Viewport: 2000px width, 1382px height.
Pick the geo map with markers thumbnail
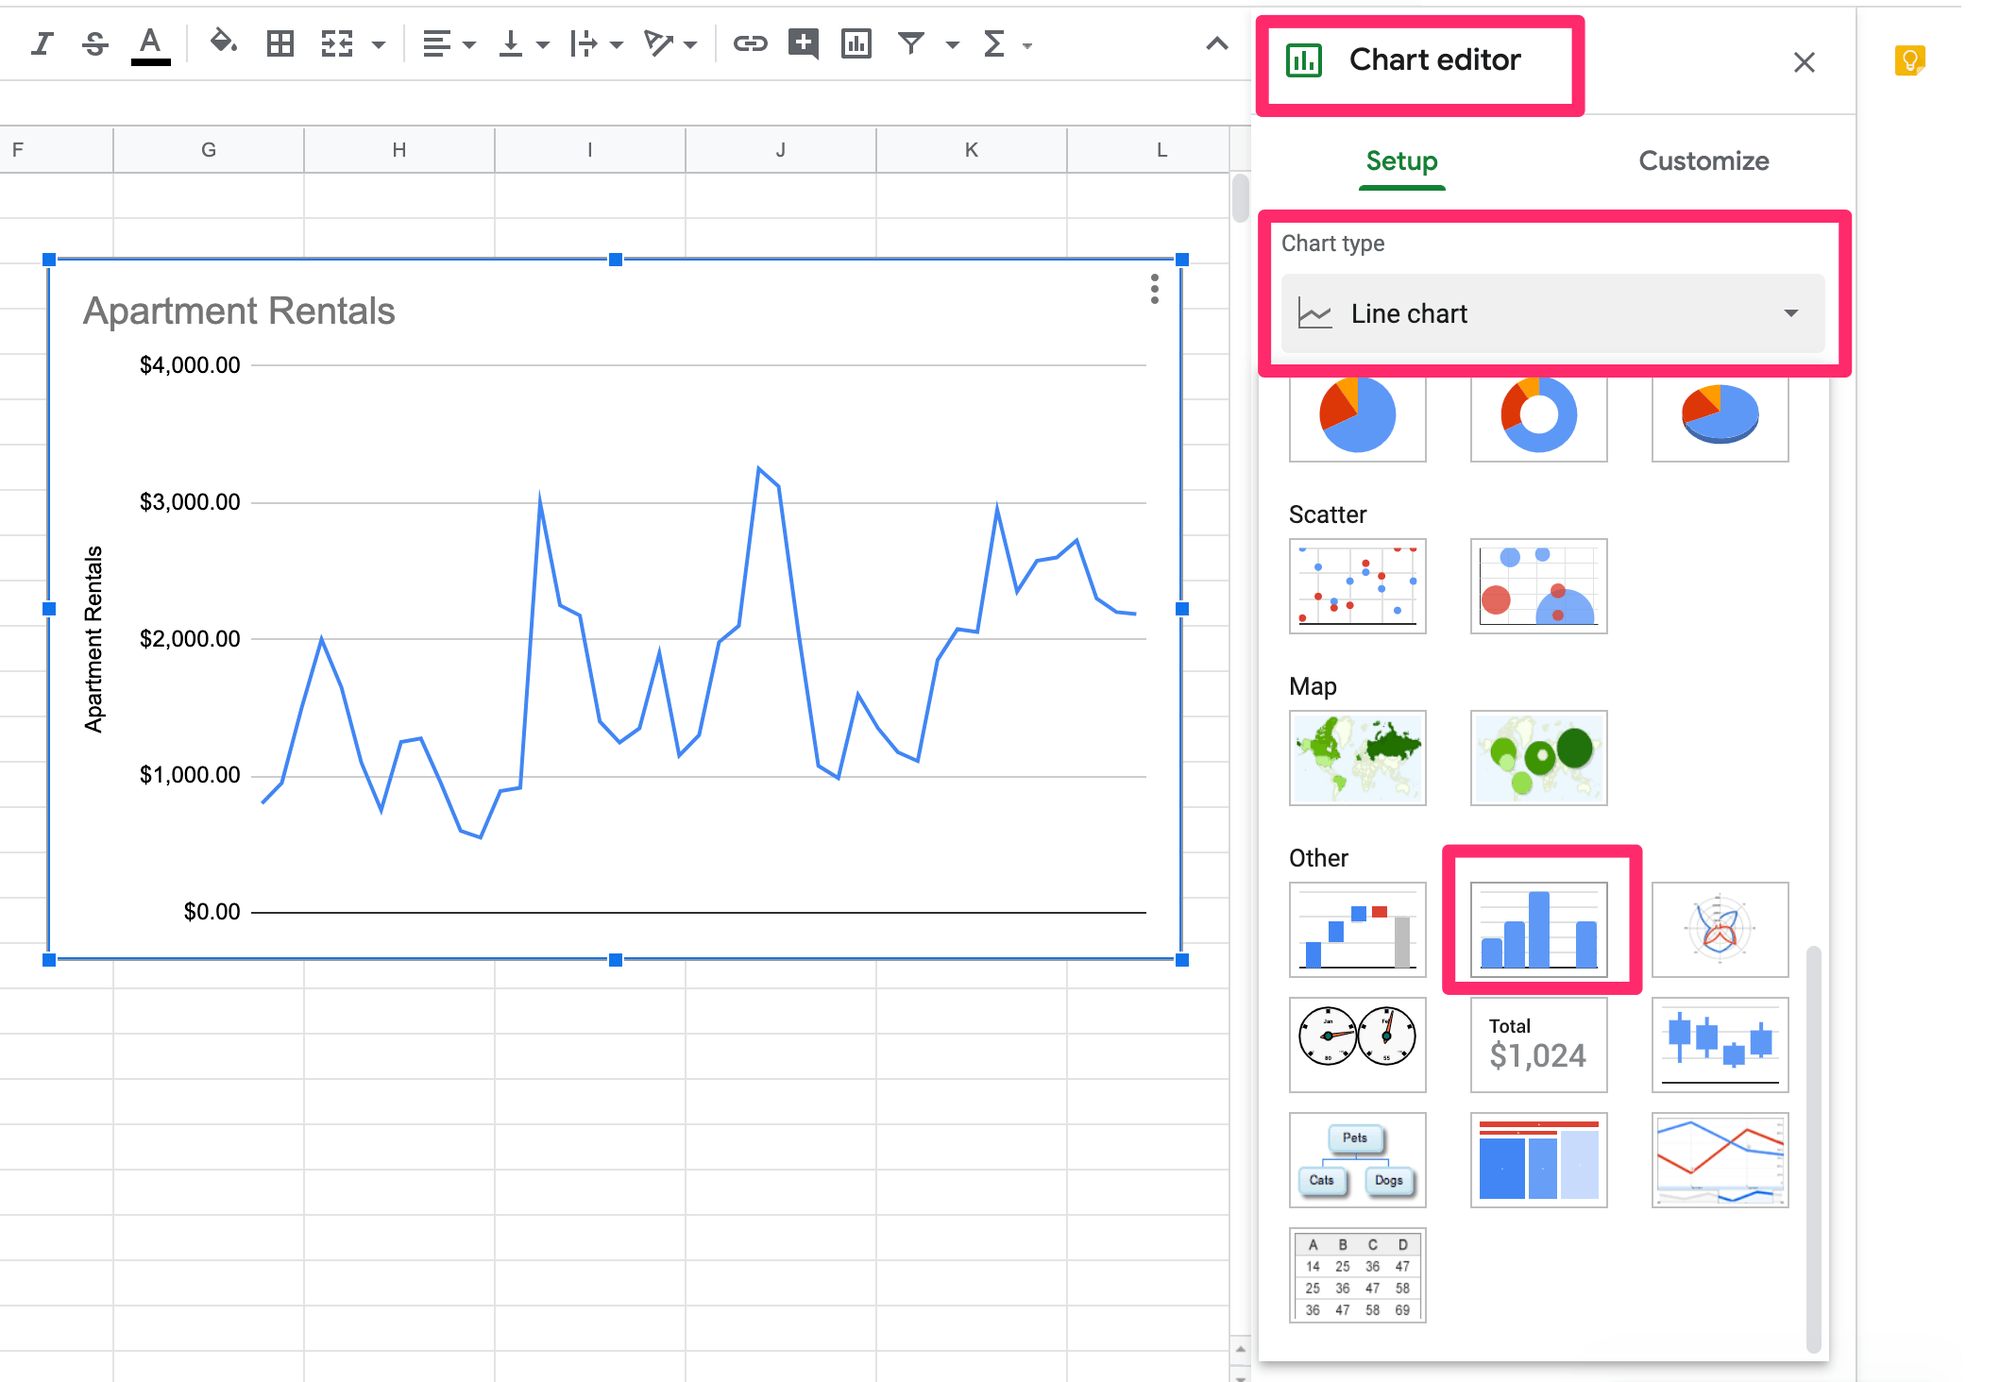click(1538, 758)
